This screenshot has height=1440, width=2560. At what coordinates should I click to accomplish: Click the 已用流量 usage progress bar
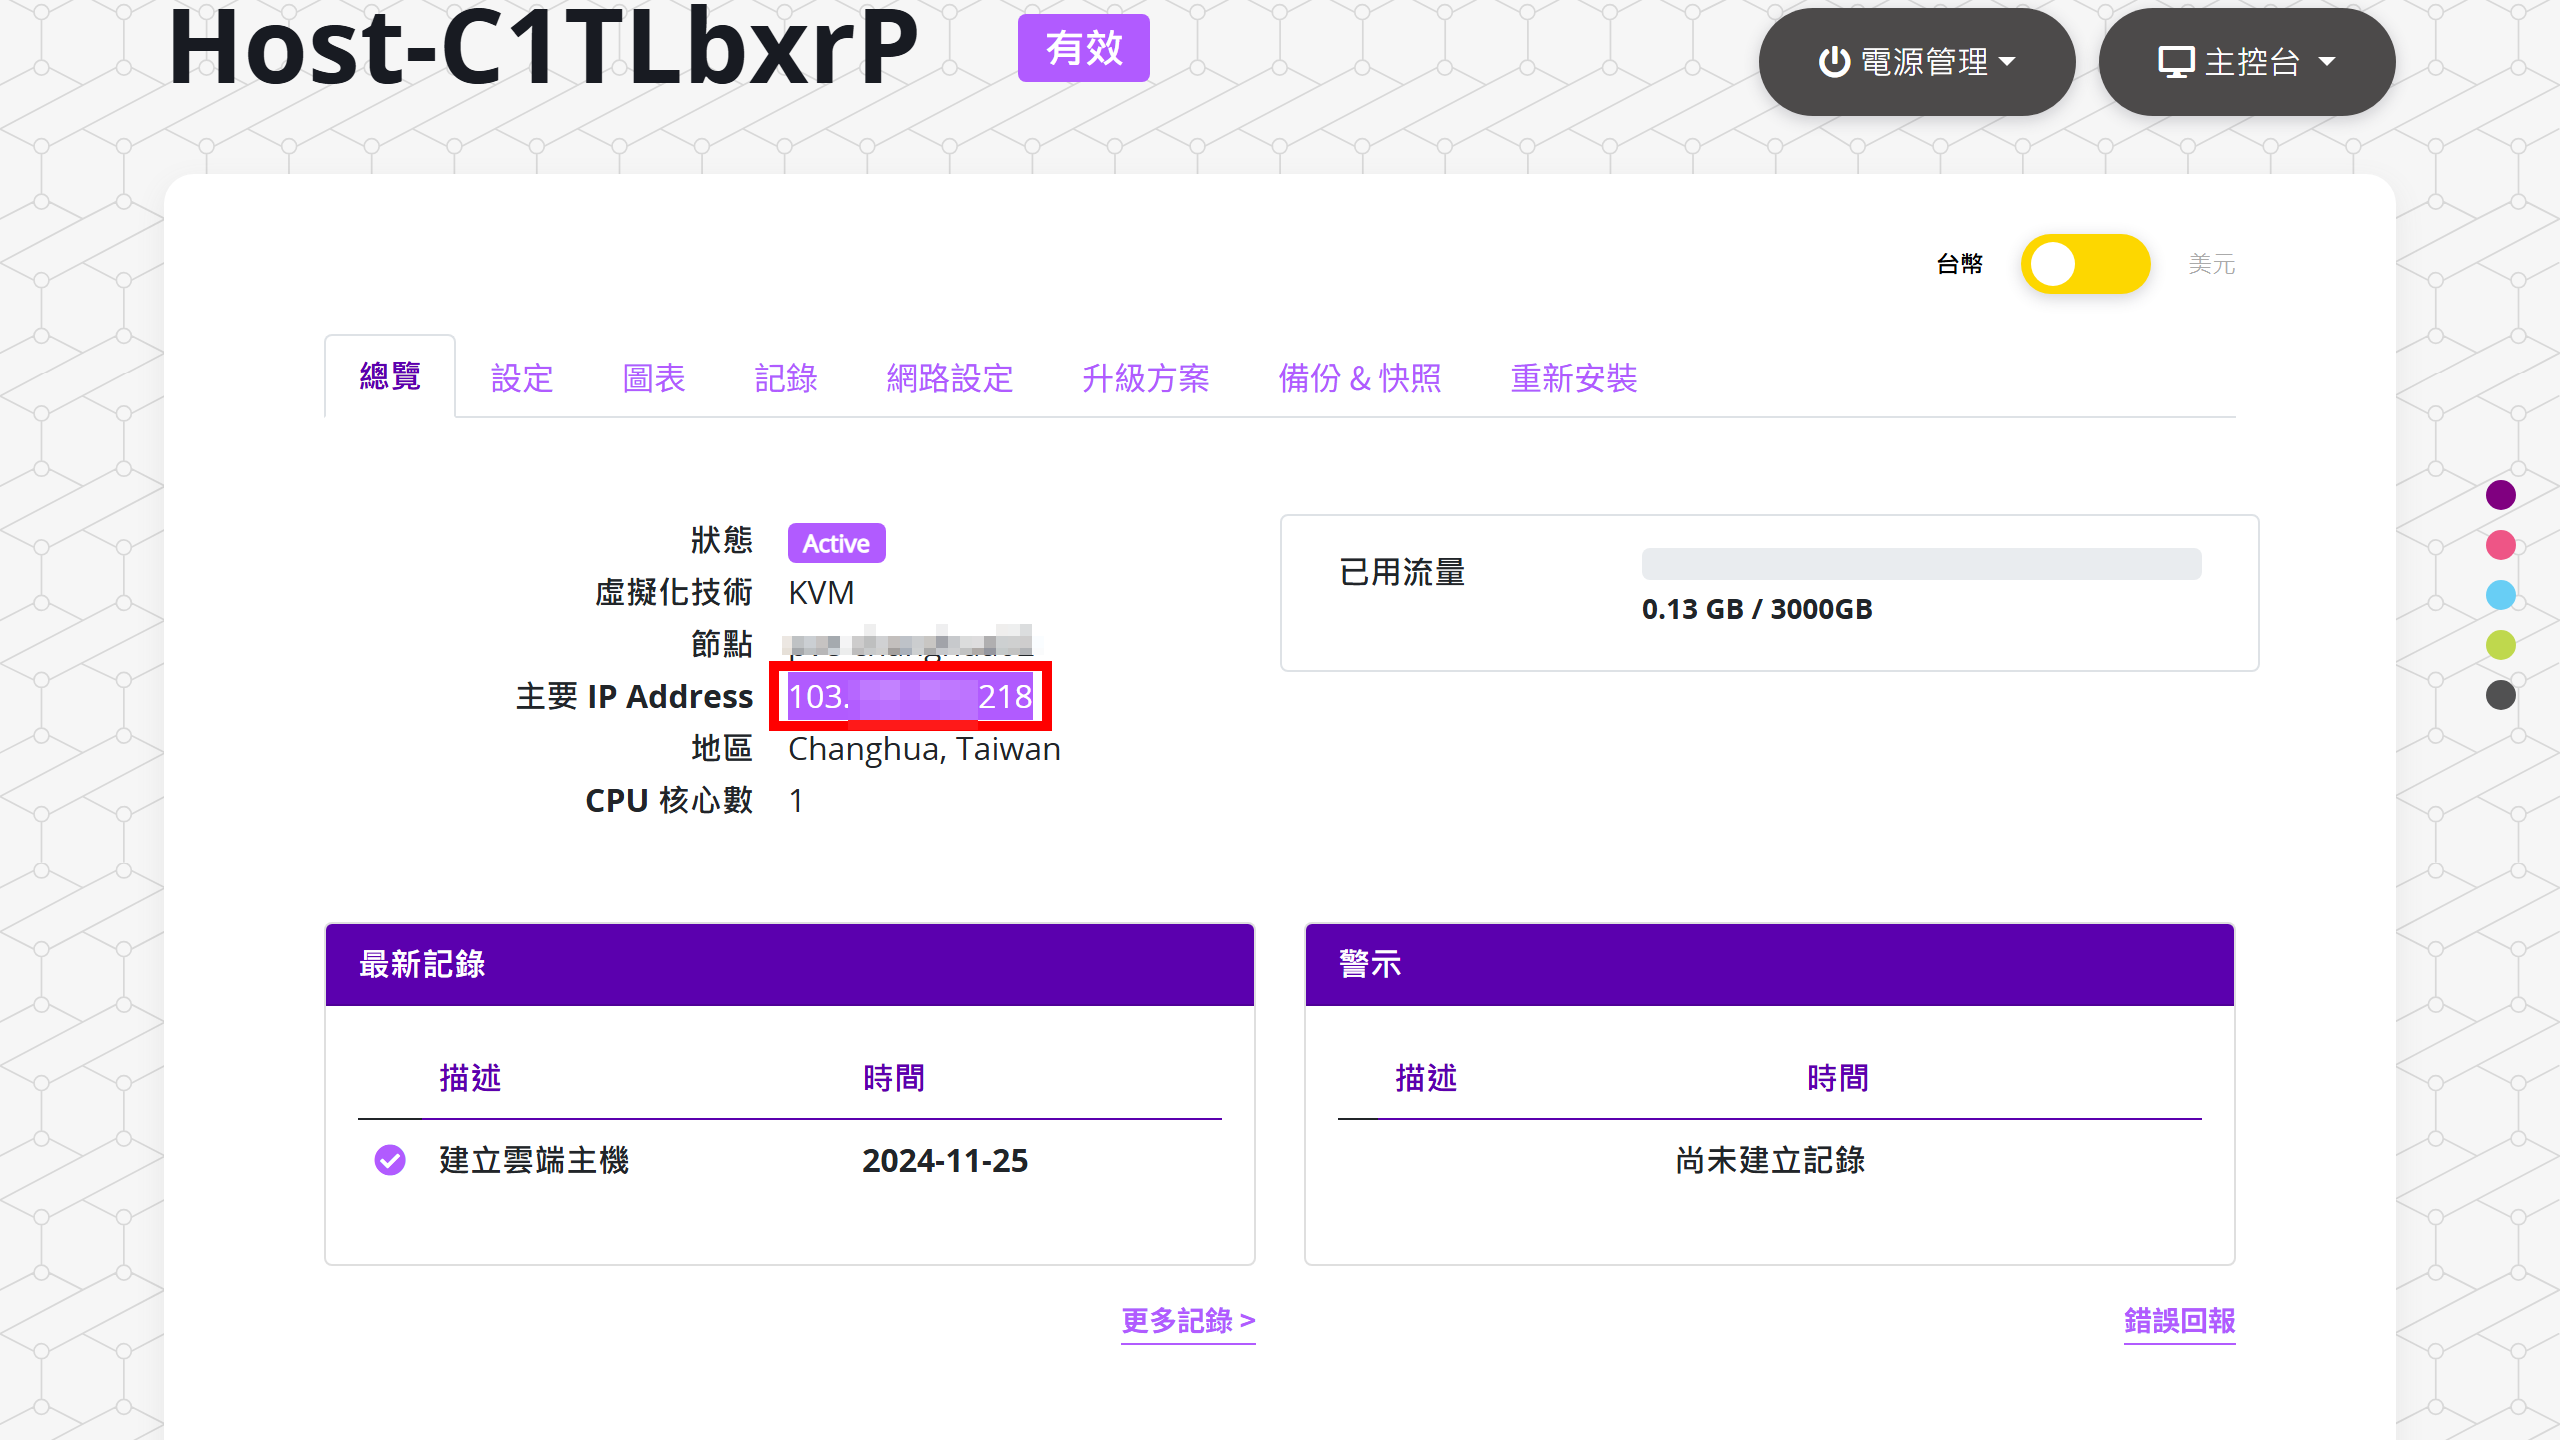(x=1921, y=564)
